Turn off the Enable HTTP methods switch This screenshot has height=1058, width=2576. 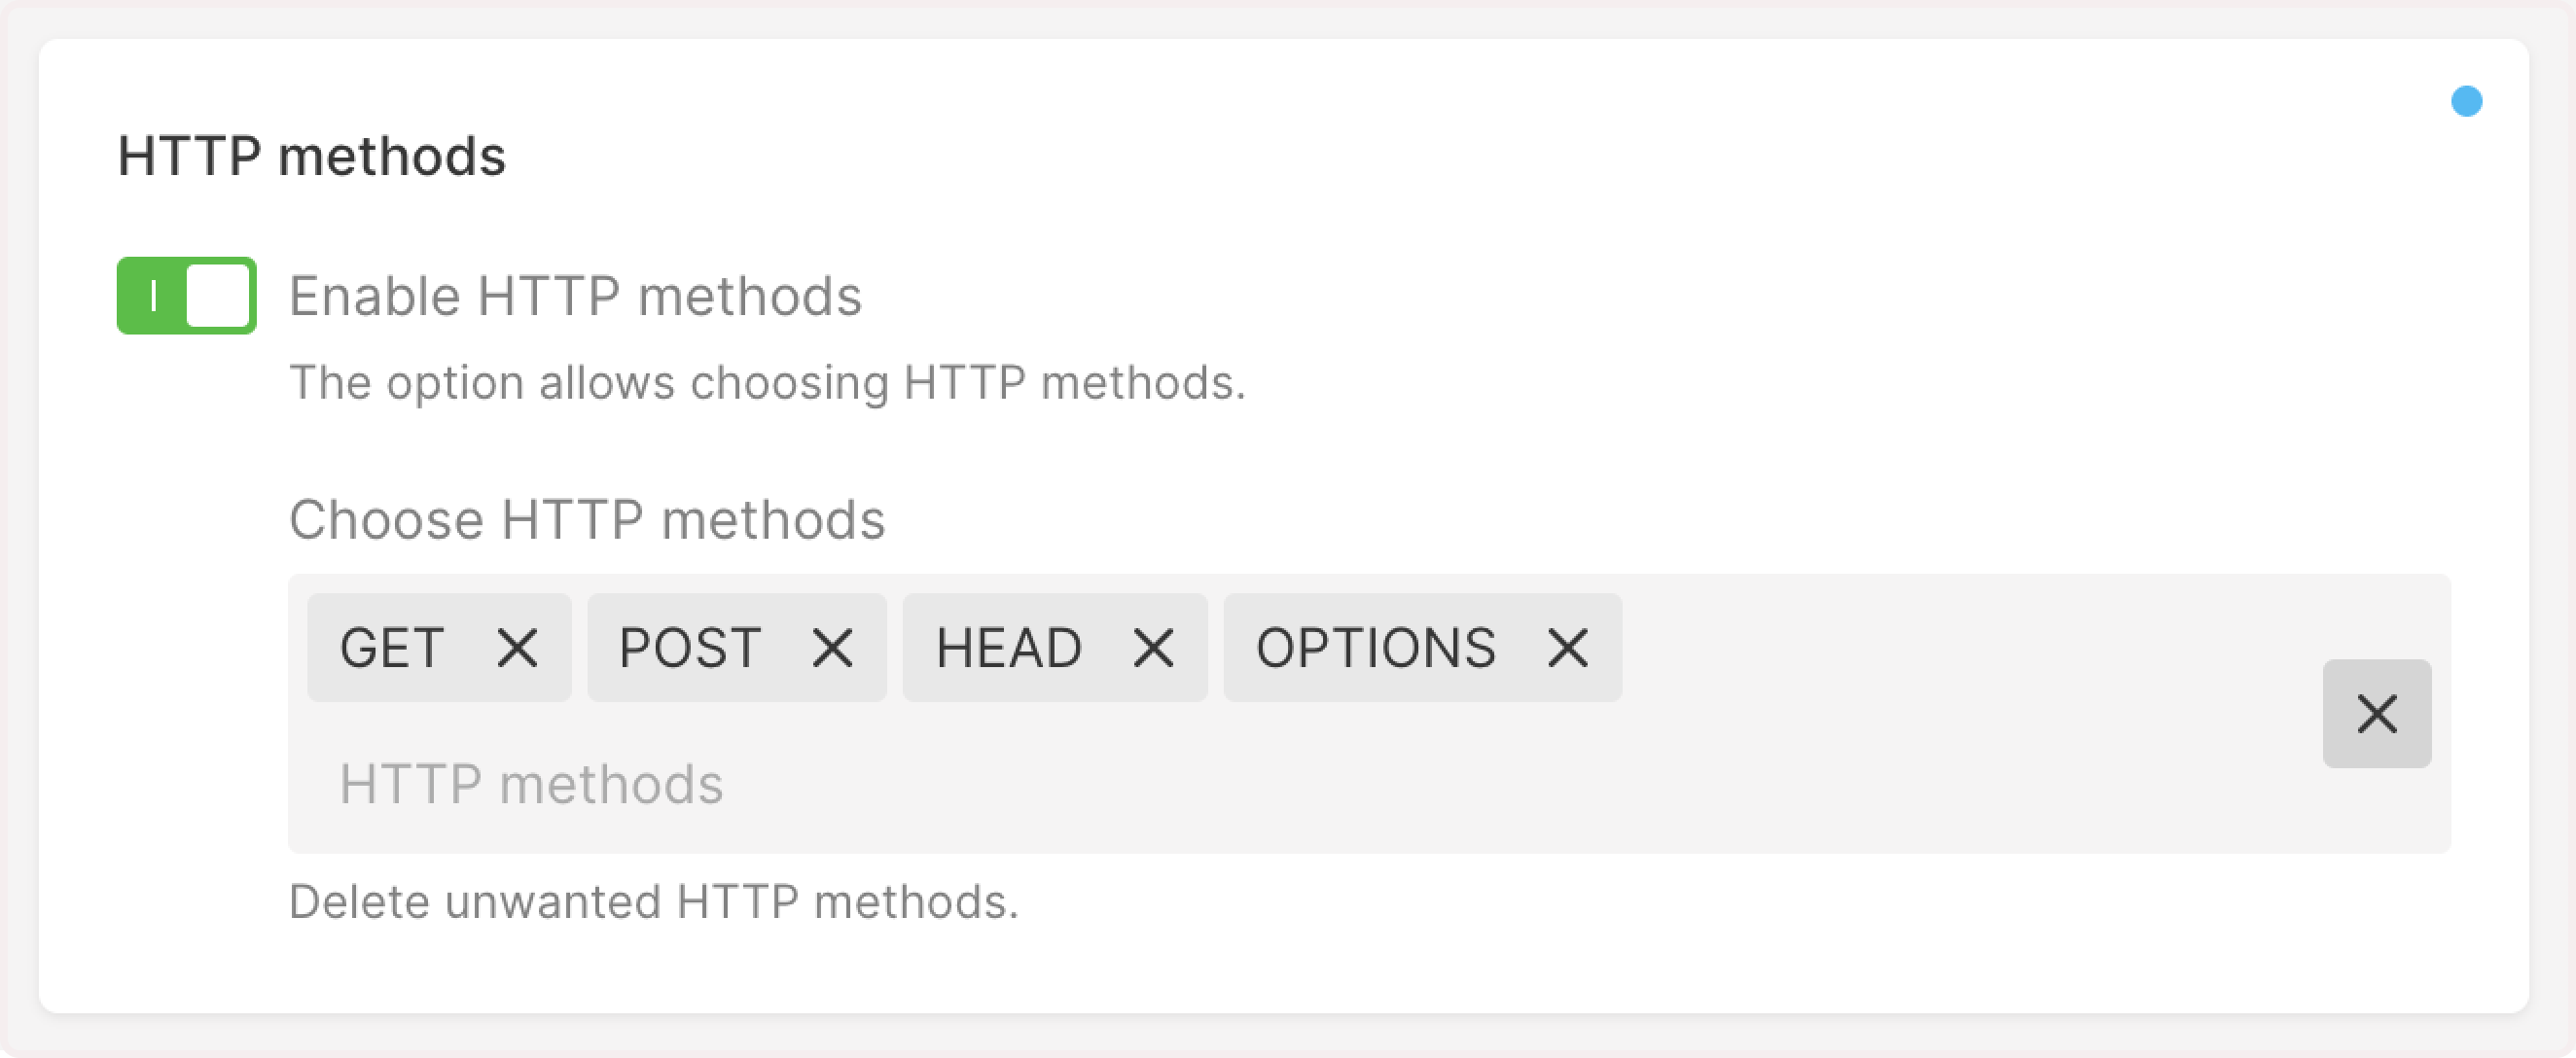187,296
